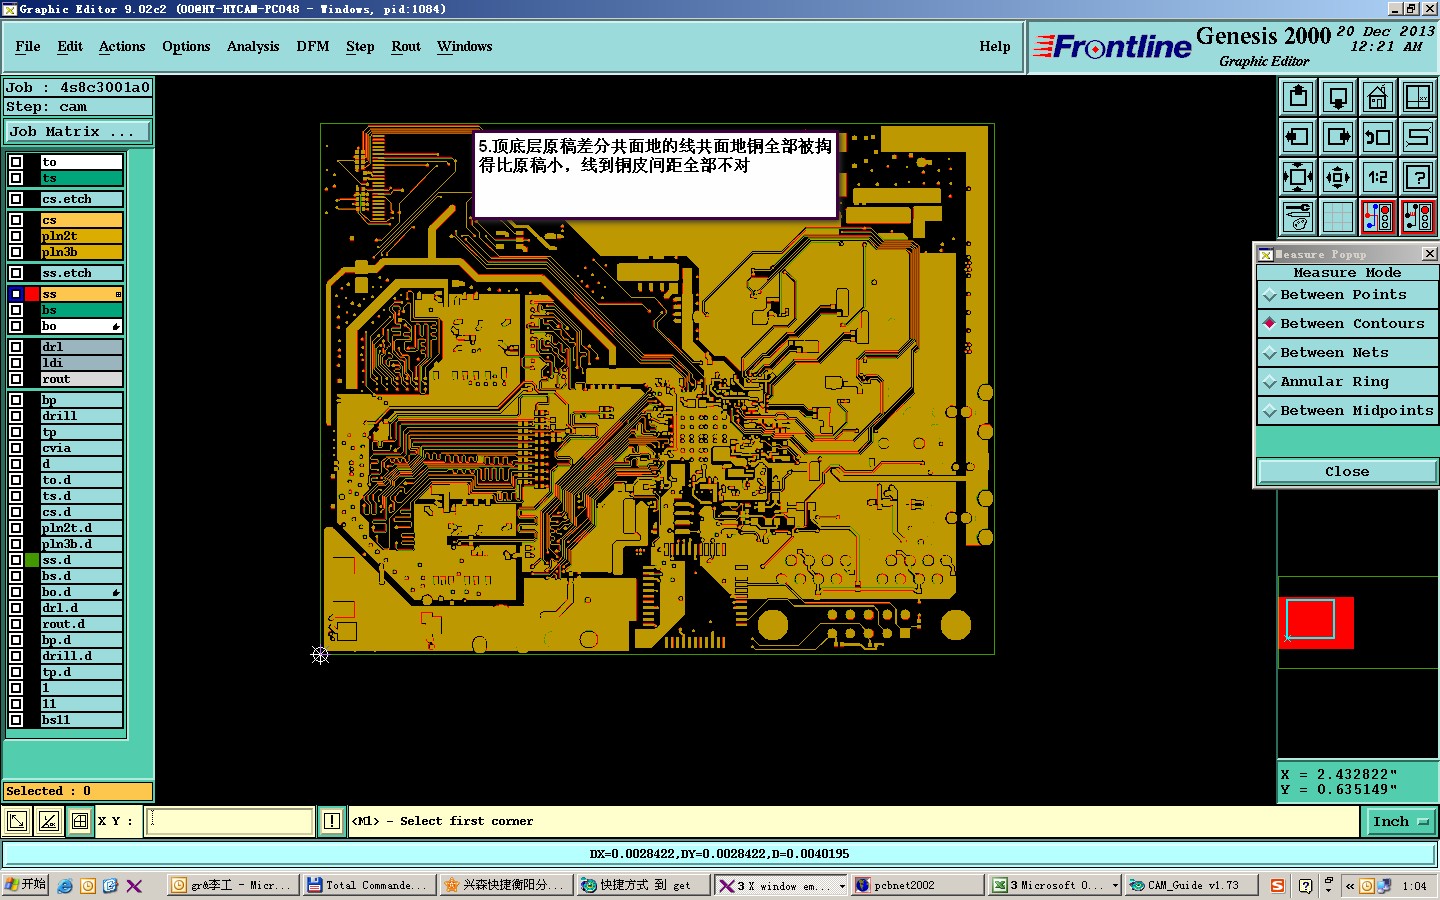Click the angle snap icon beside XY
Viewport: 1440px width, 900px height.
48,822
